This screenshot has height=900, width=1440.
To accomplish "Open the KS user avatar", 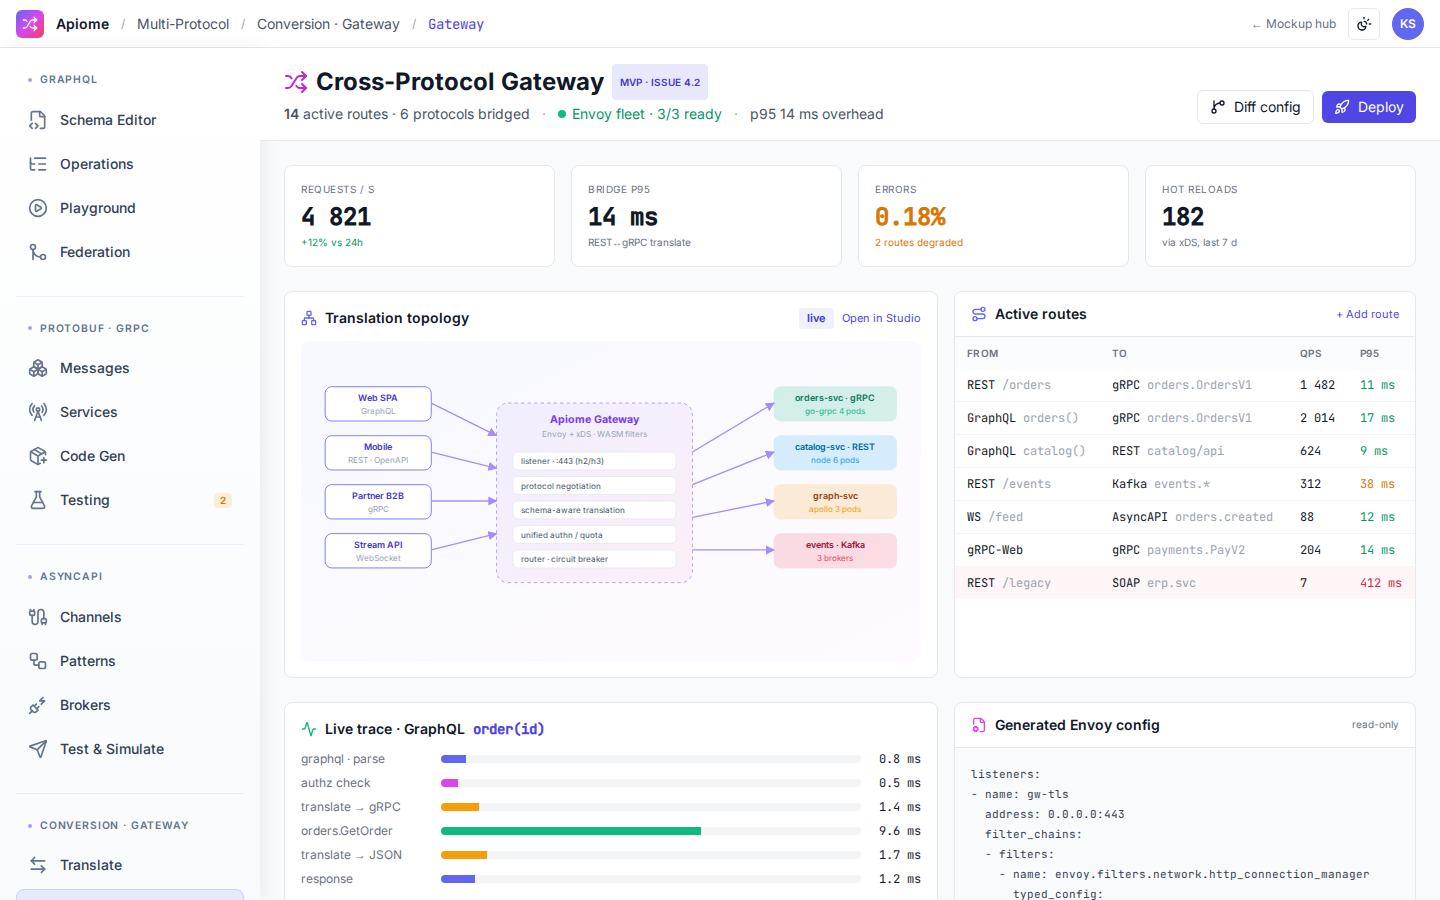I will point(1408,24).
